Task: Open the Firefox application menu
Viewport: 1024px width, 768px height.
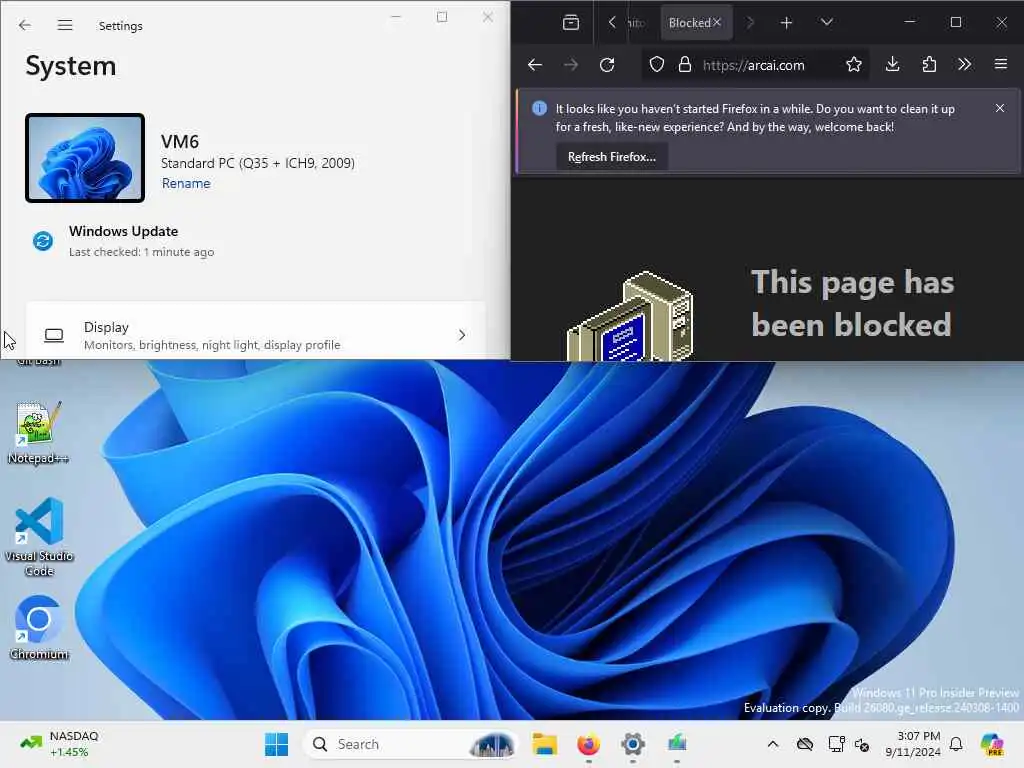Action: [1000, 64]
